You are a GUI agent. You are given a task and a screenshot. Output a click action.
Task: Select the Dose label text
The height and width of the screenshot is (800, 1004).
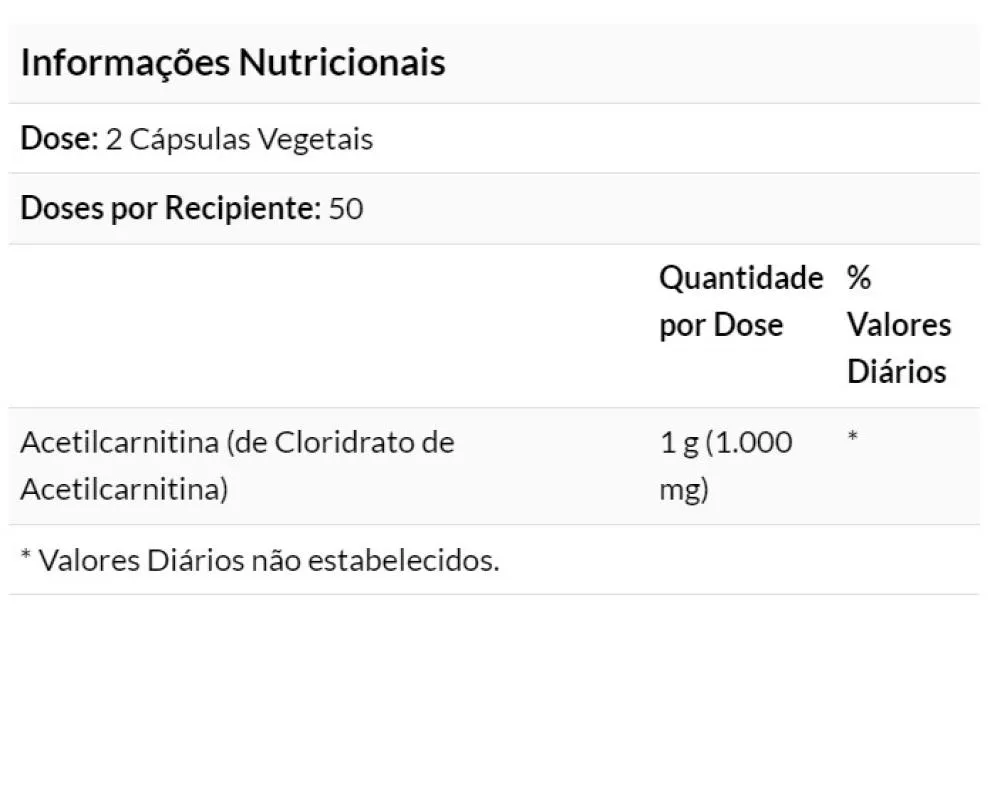tap(60, 138)
